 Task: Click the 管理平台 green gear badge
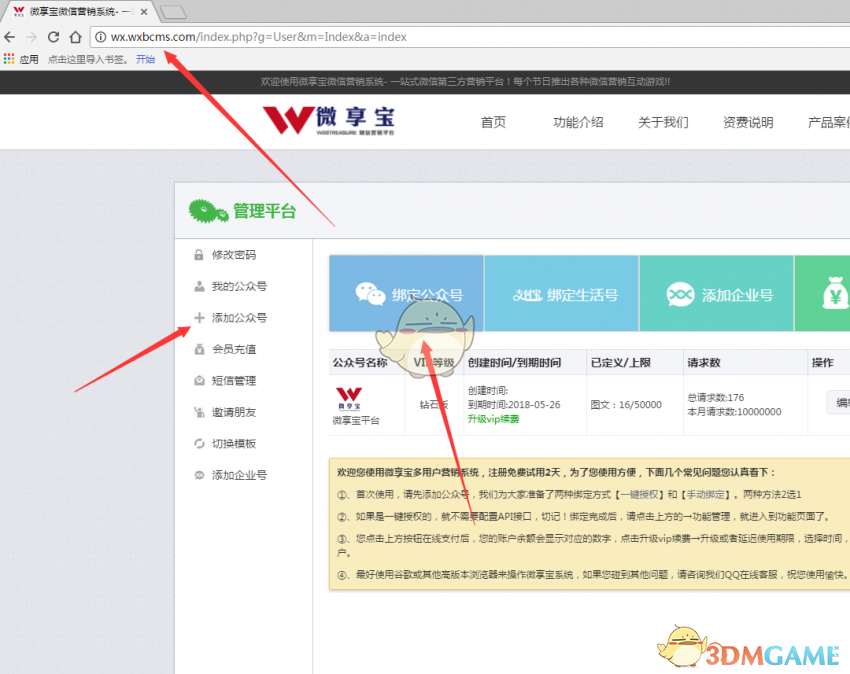click(205, 211)
